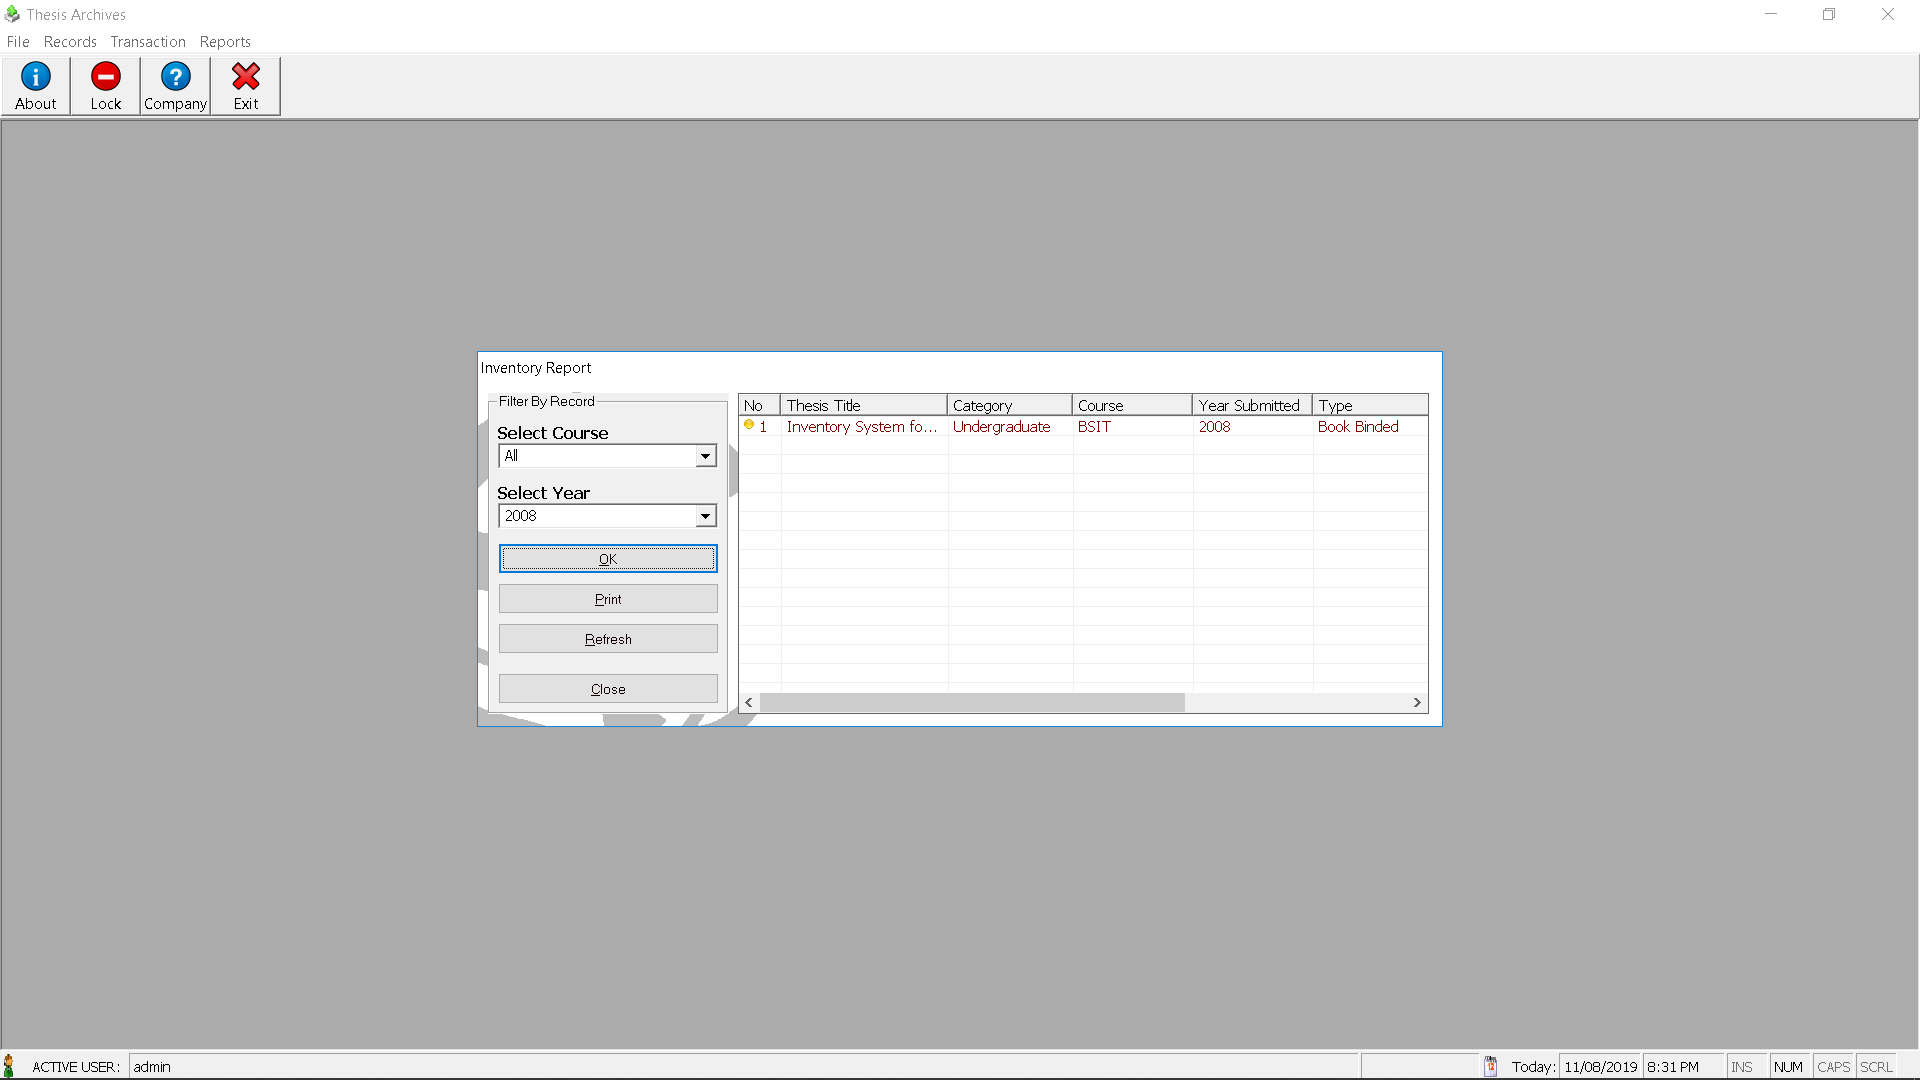Select the yellow bullet on row 1
This screenshot has width=1920, height=1080.
pyautogui.click(x=749, y=425)
